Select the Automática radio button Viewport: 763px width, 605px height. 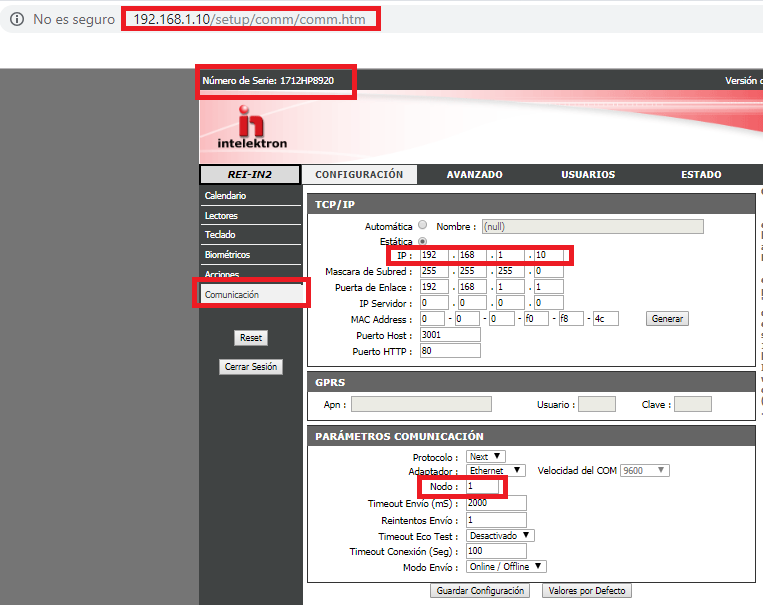click(x=422, y=226)
